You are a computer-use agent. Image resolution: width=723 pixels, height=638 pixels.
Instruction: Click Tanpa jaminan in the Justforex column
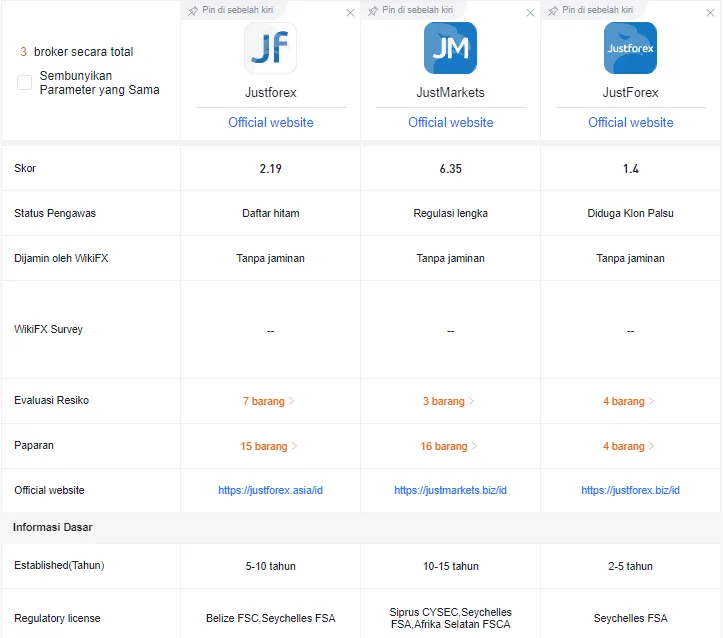271,258
